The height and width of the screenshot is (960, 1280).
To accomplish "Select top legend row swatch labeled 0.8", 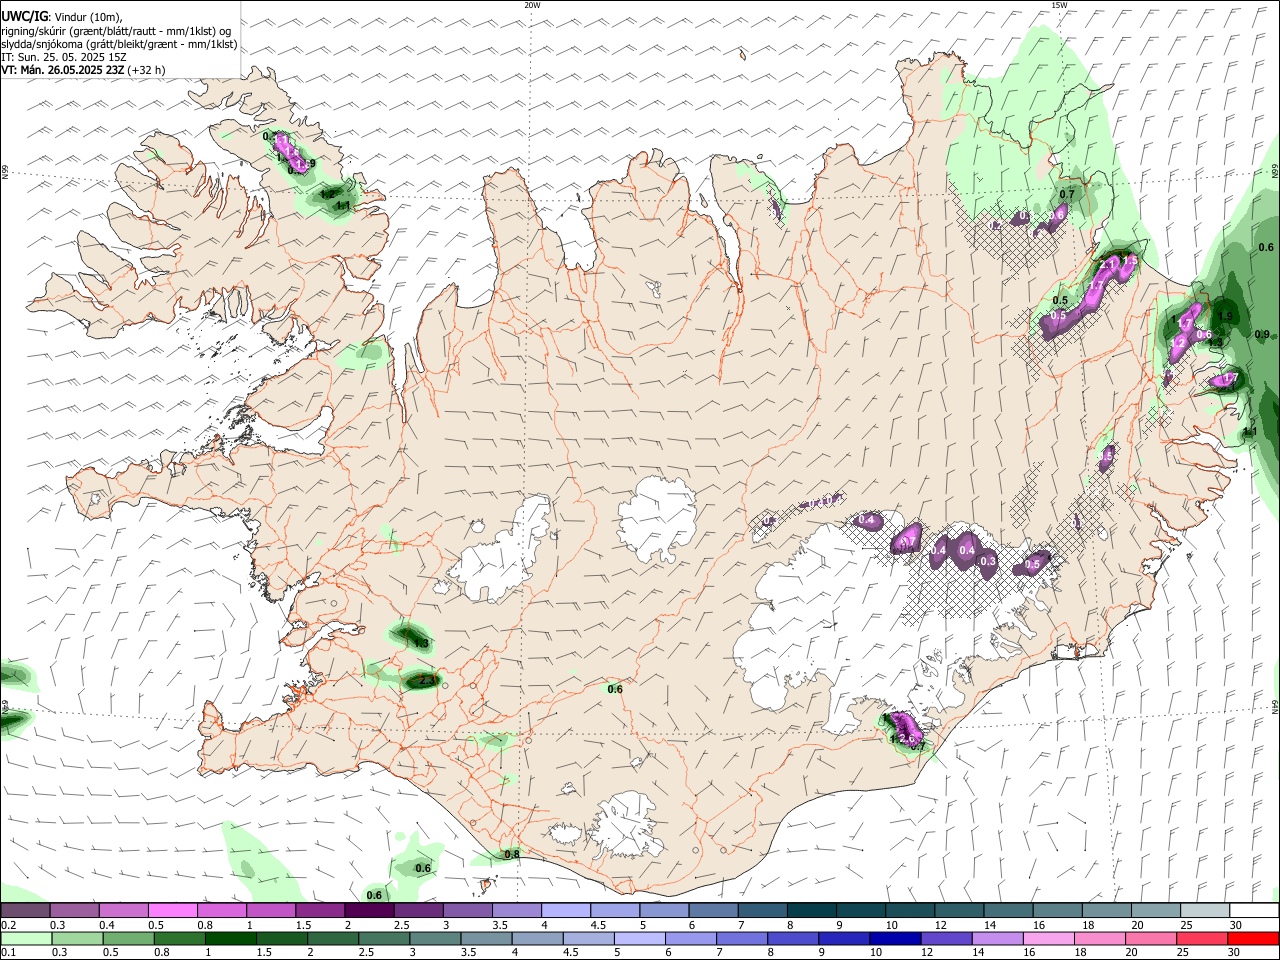I will pyautogui.click(x=221, y=910).
